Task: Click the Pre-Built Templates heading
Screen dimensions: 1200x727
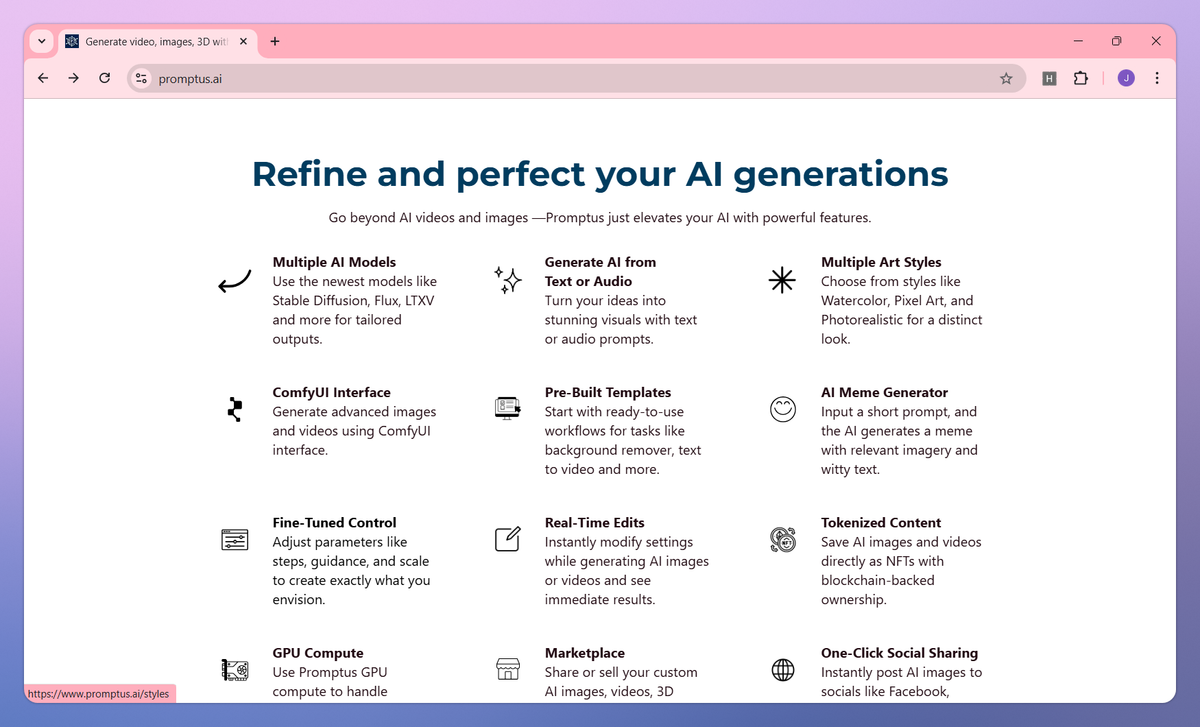Action: (608, 392)
